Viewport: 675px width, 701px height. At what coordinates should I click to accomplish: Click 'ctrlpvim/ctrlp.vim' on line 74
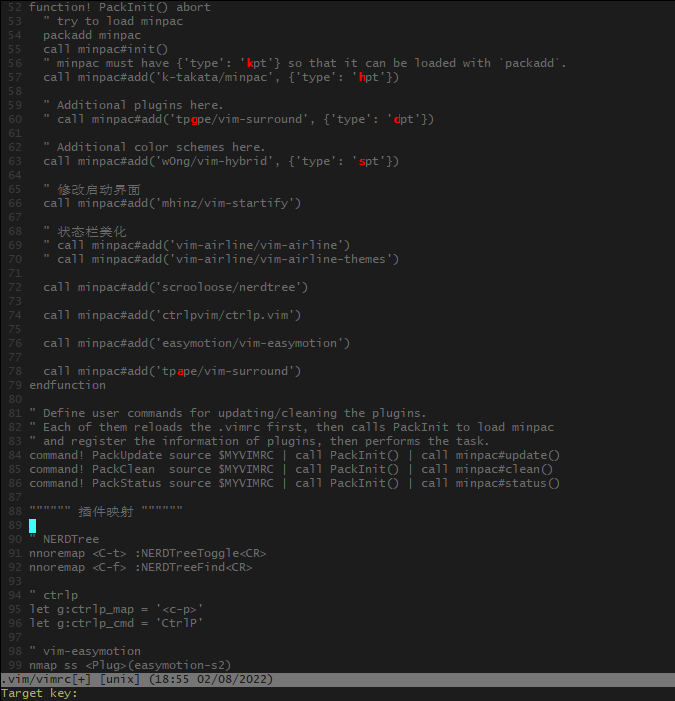point(225,316)
